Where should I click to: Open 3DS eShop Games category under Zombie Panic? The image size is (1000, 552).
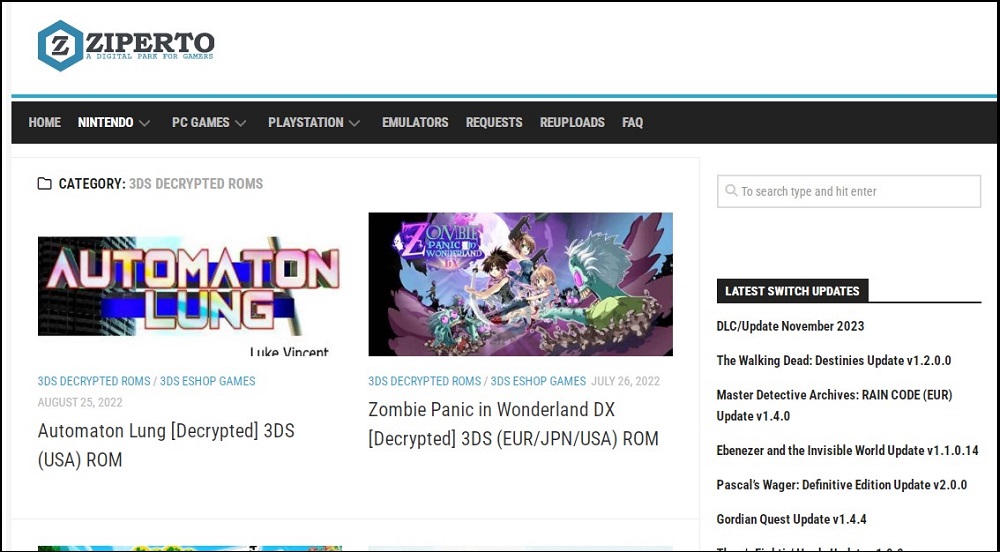coord(538,381)
